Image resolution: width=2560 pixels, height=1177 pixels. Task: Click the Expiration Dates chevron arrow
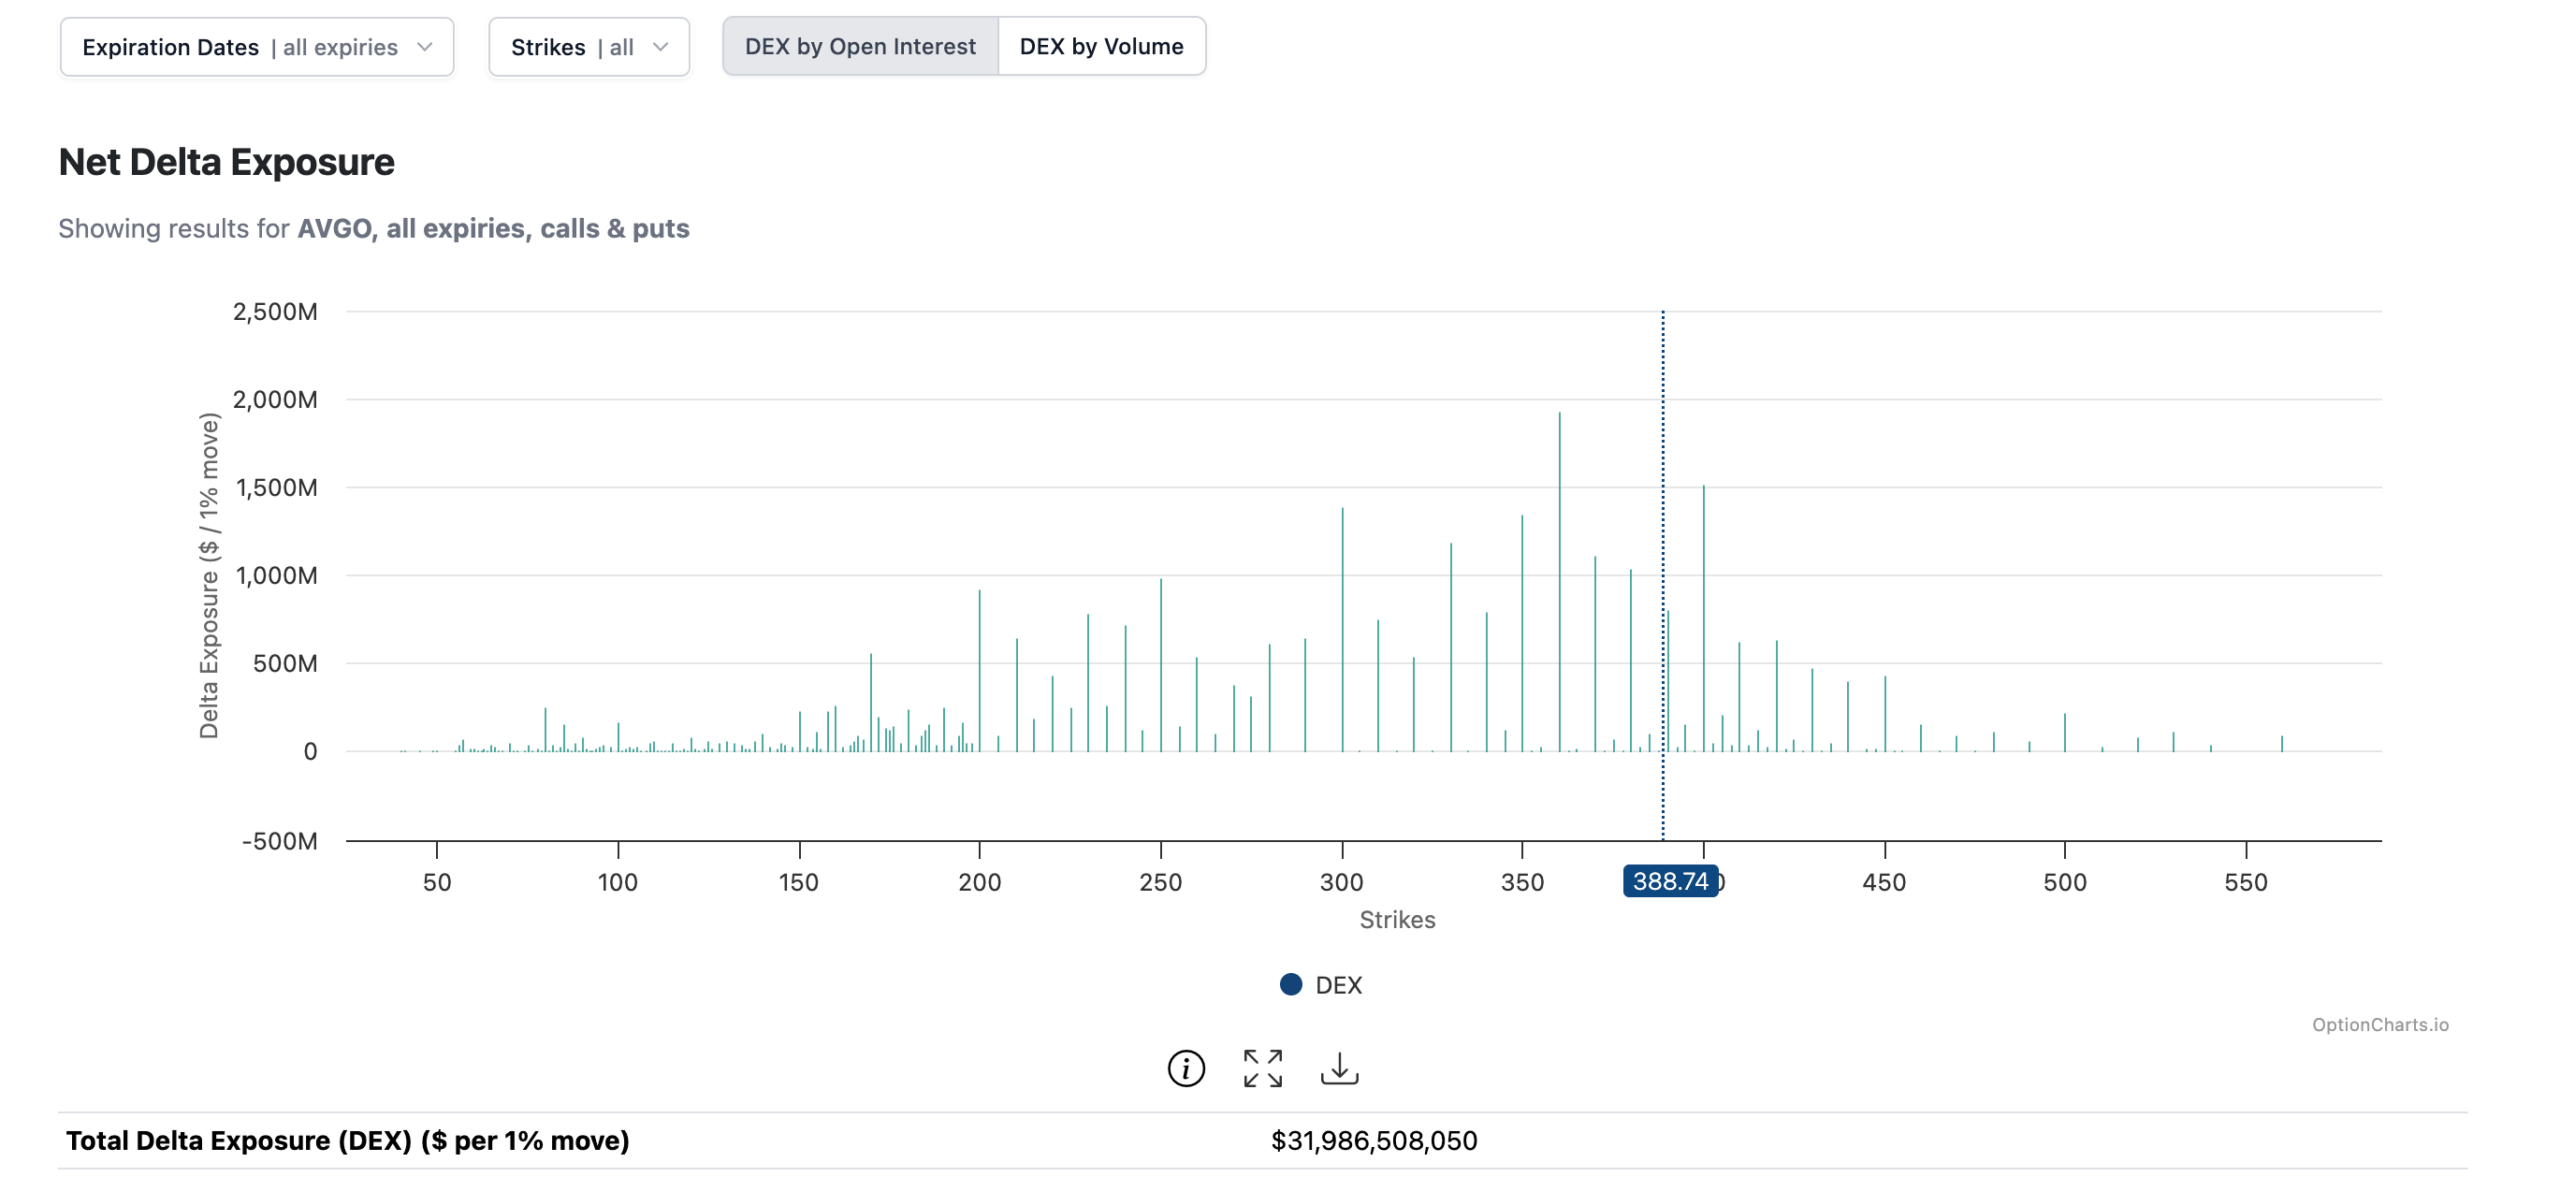425,47
